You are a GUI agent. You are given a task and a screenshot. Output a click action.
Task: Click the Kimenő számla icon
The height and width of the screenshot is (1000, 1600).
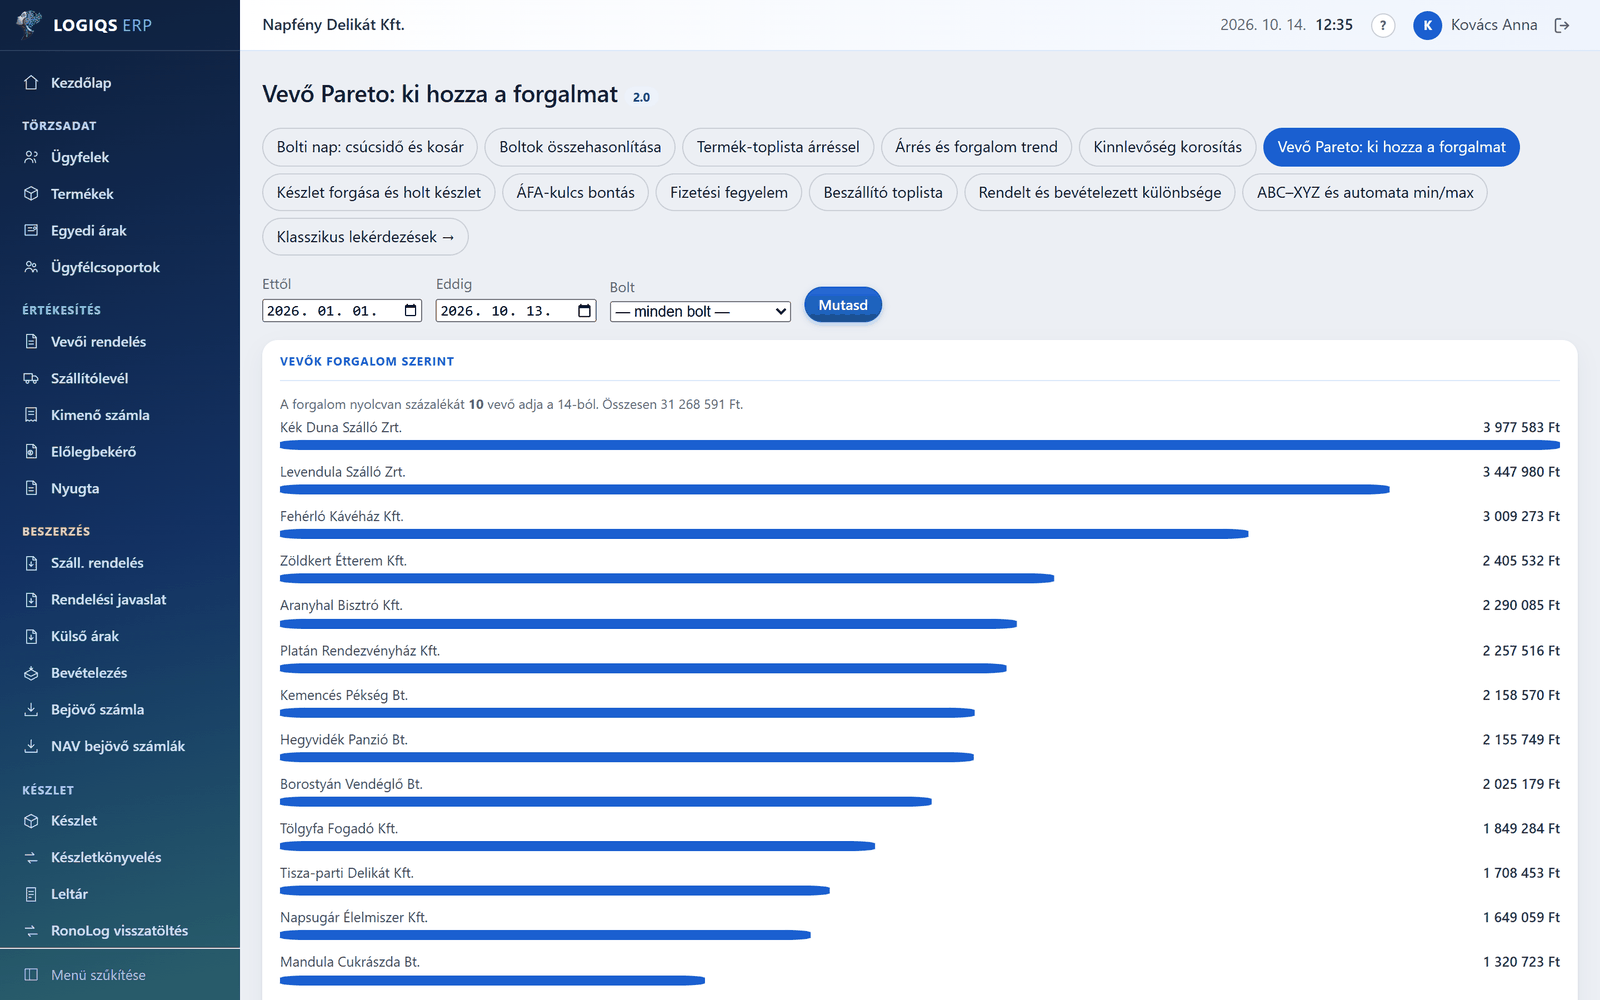(x=31, y=415)
